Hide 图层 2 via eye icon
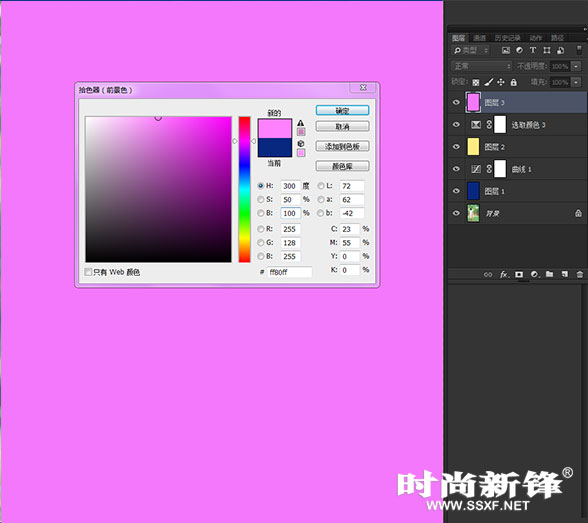The image size is (588, 523). click(456, 147)
